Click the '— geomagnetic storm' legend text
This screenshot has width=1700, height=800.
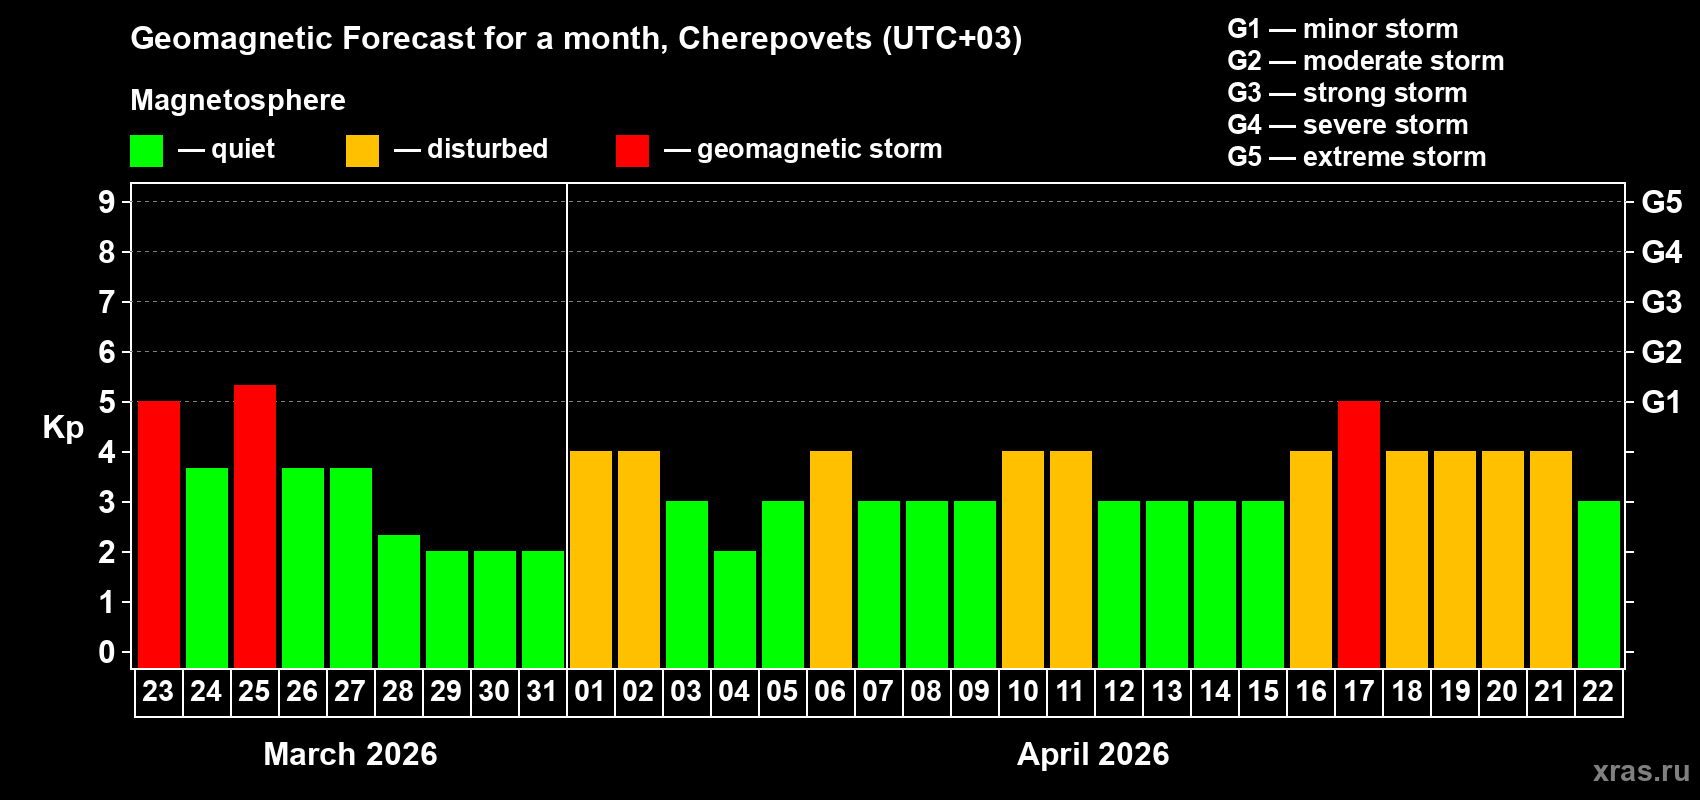(803, 149)
